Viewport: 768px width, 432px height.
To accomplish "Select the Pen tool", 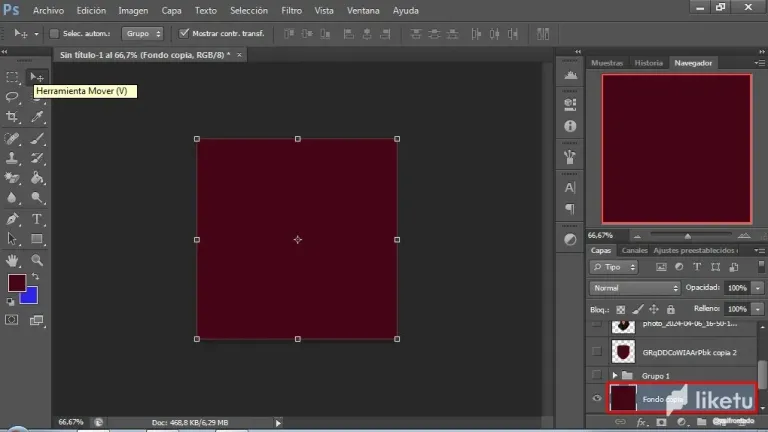I will click(12, 219).
